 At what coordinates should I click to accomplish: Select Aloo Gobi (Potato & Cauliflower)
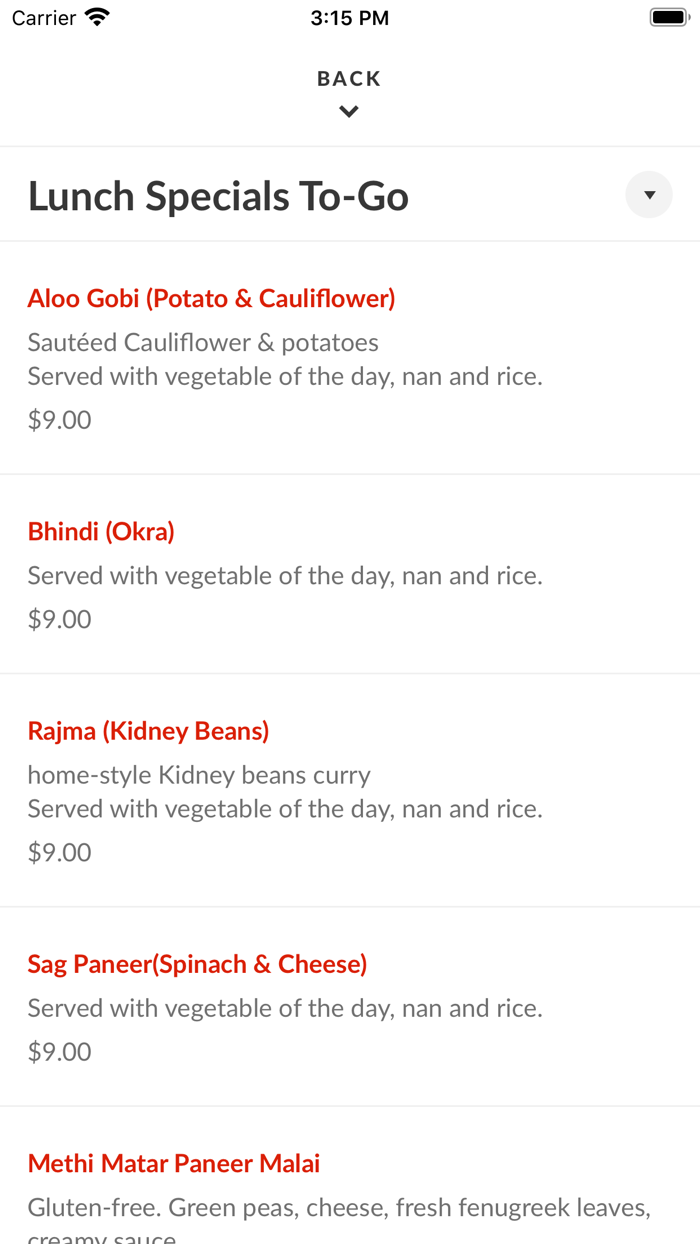click(x=211, y=298)
